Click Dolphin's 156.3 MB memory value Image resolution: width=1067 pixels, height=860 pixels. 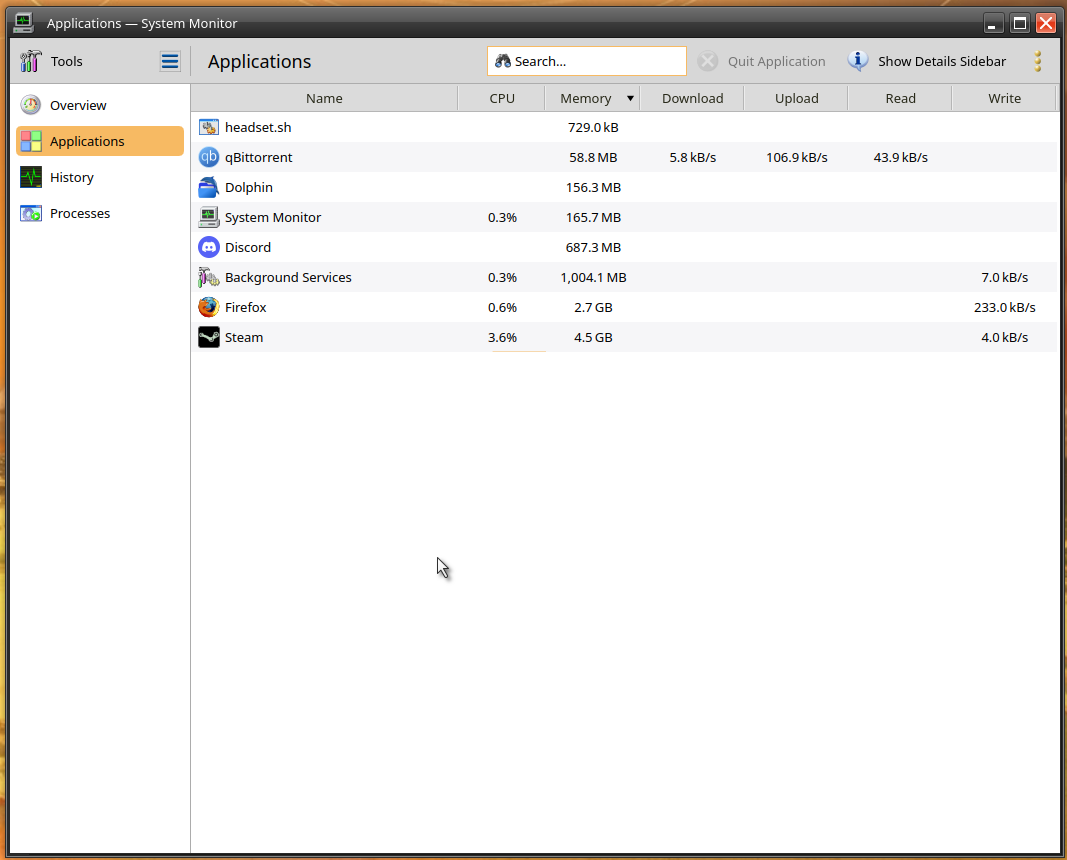click(593, 187)
